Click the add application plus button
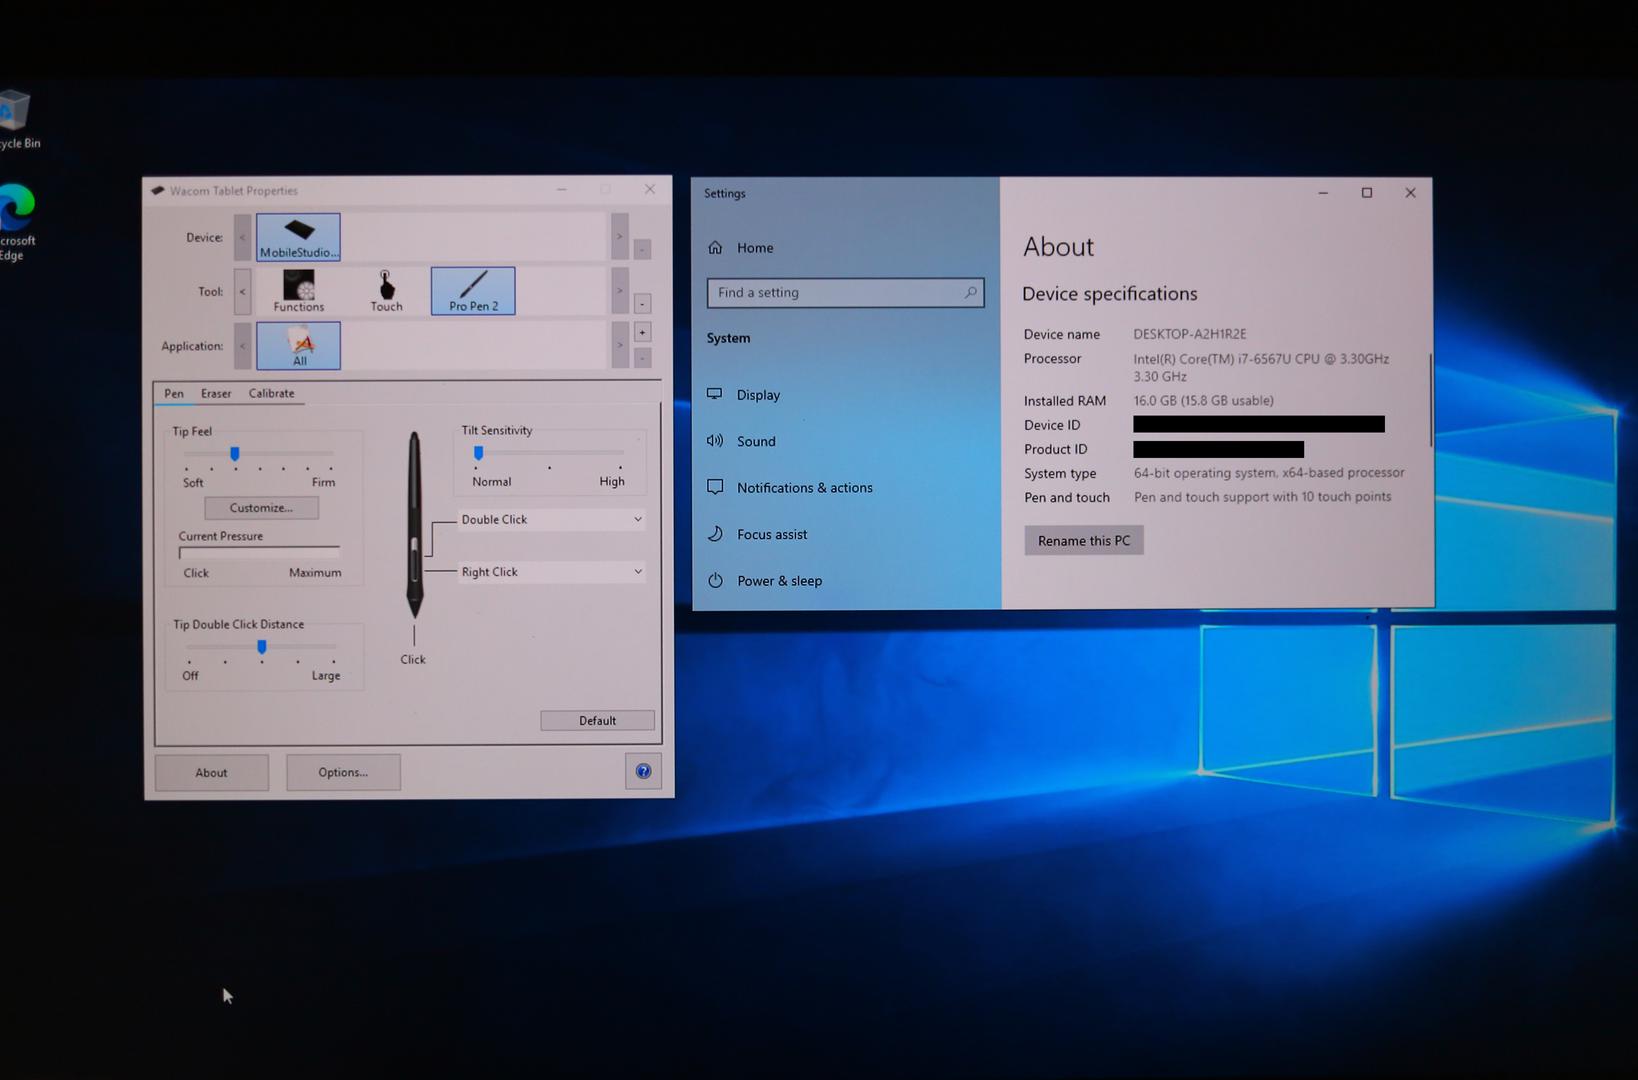 click(x=642, y=332)
